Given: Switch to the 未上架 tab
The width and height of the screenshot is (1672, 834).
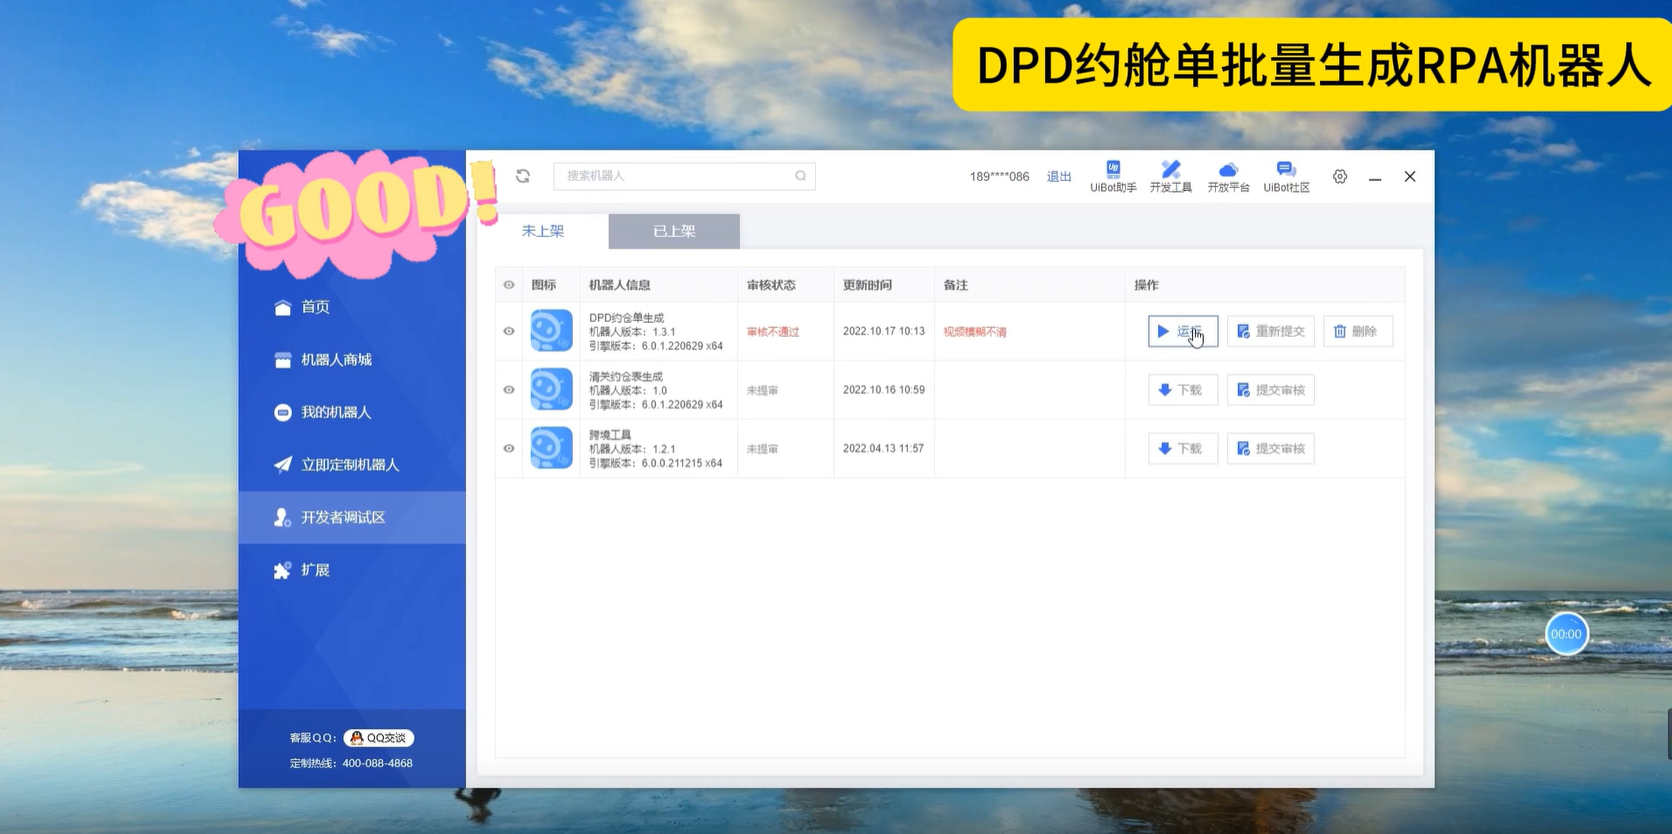Looking at the screenshot, I should tap(543, 231).
